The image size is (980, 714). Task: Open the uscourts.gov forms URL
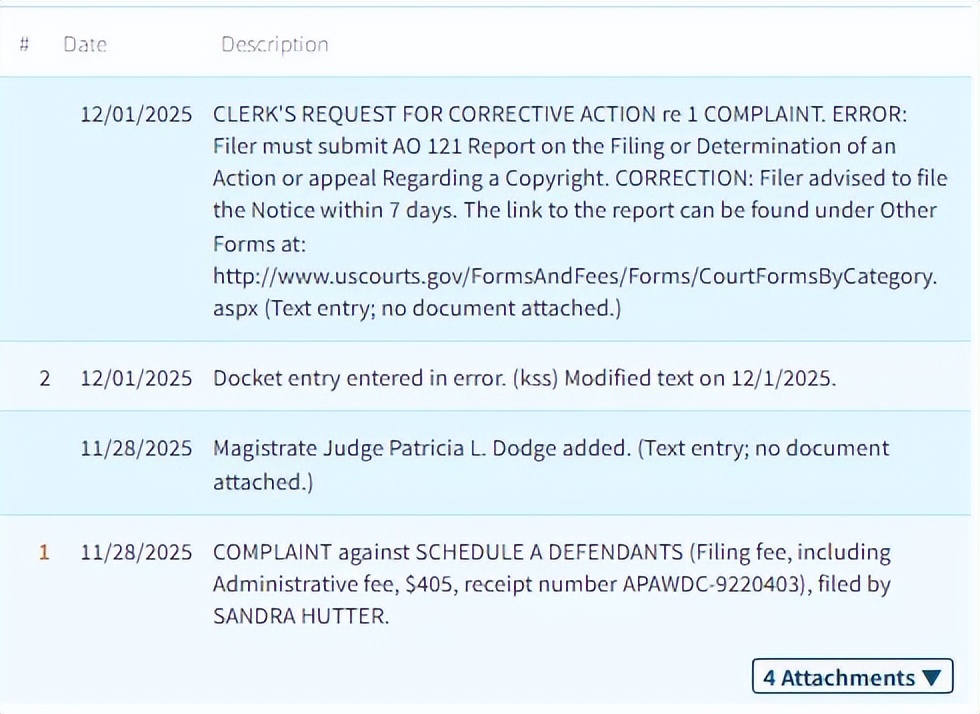(x=575, y=276)
